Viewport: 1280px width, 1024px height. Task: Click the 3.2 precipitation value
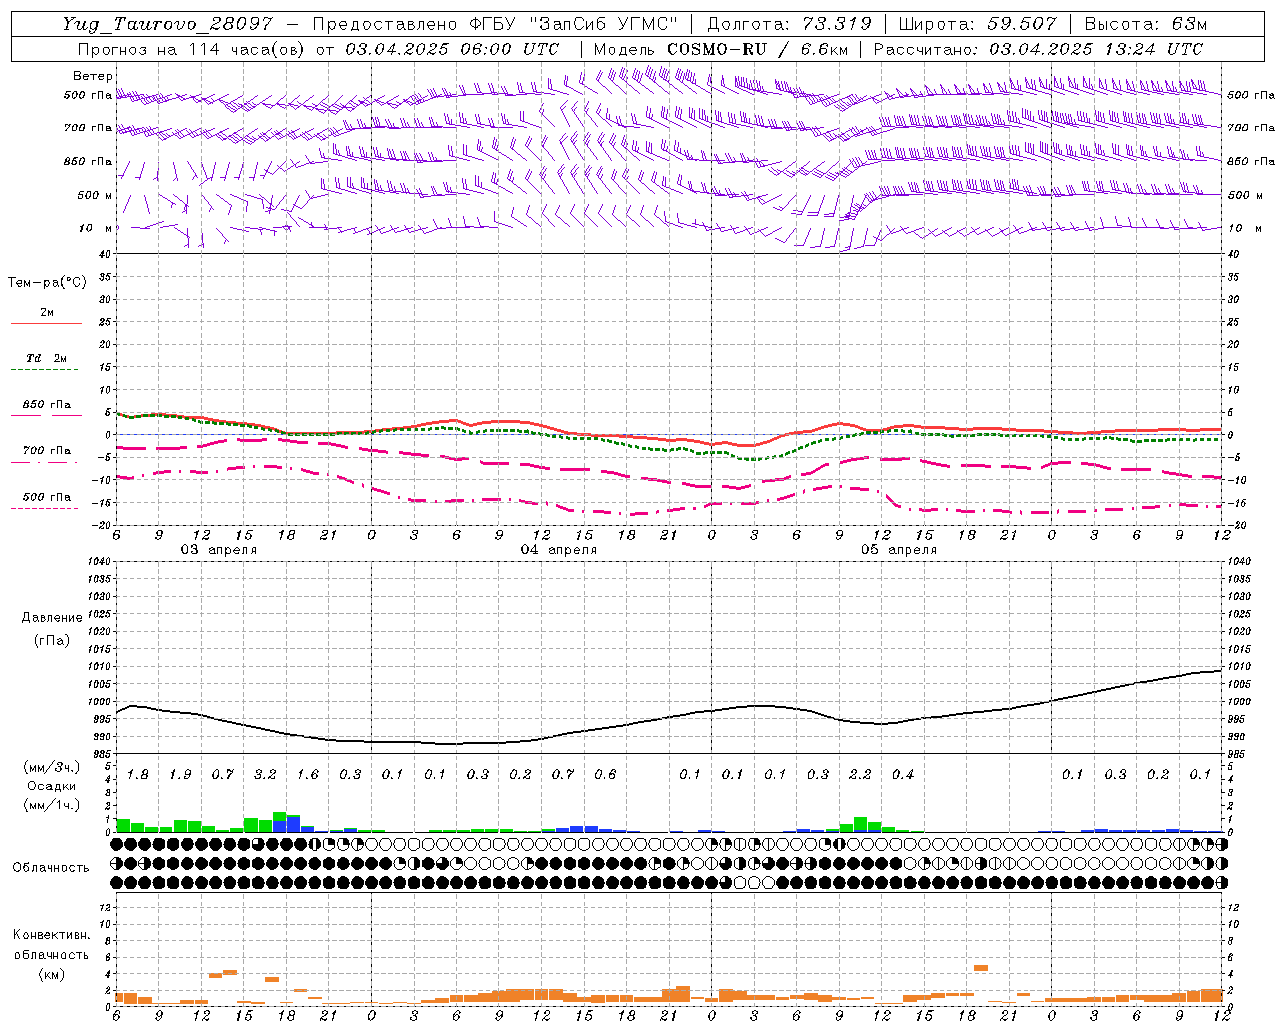point(265,774)
